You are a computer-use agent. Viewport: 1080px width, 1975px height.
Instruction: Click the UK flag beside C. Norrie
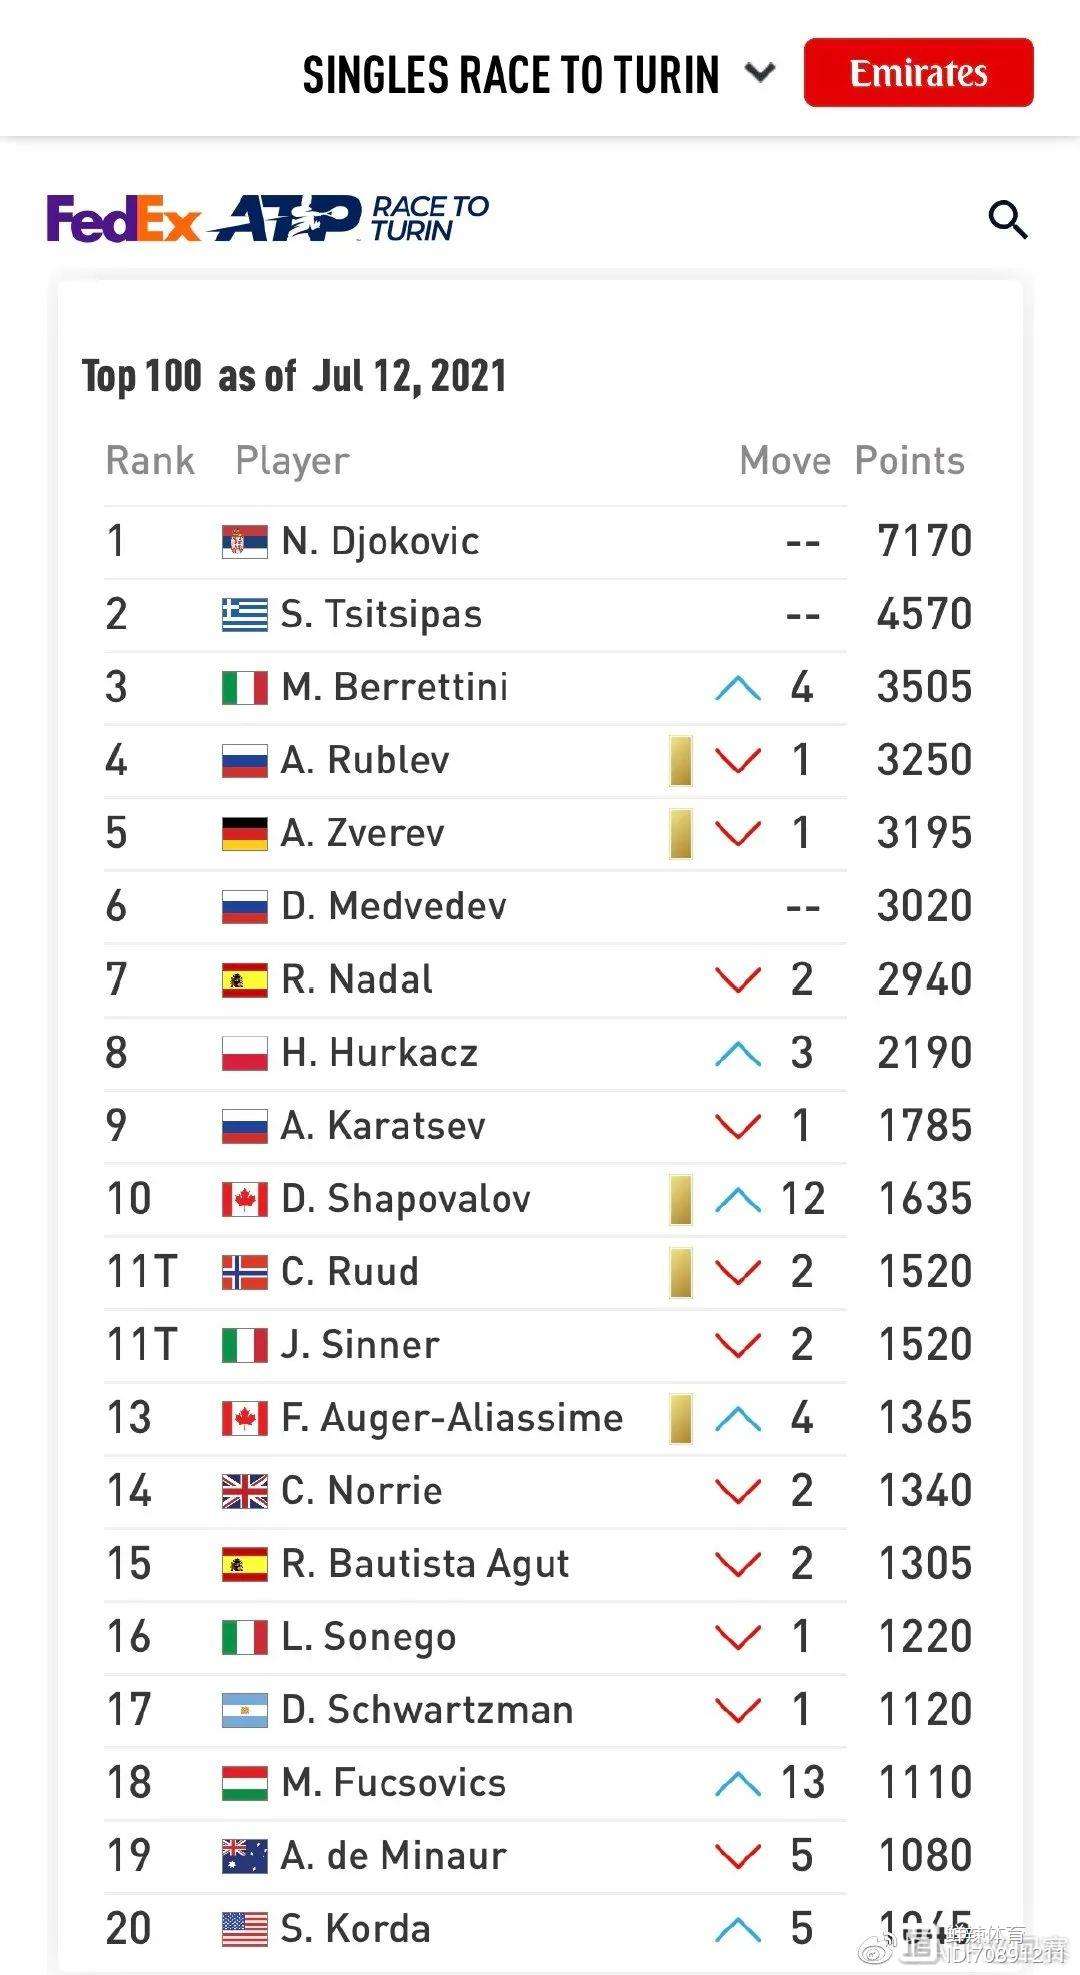point(245,1491)
